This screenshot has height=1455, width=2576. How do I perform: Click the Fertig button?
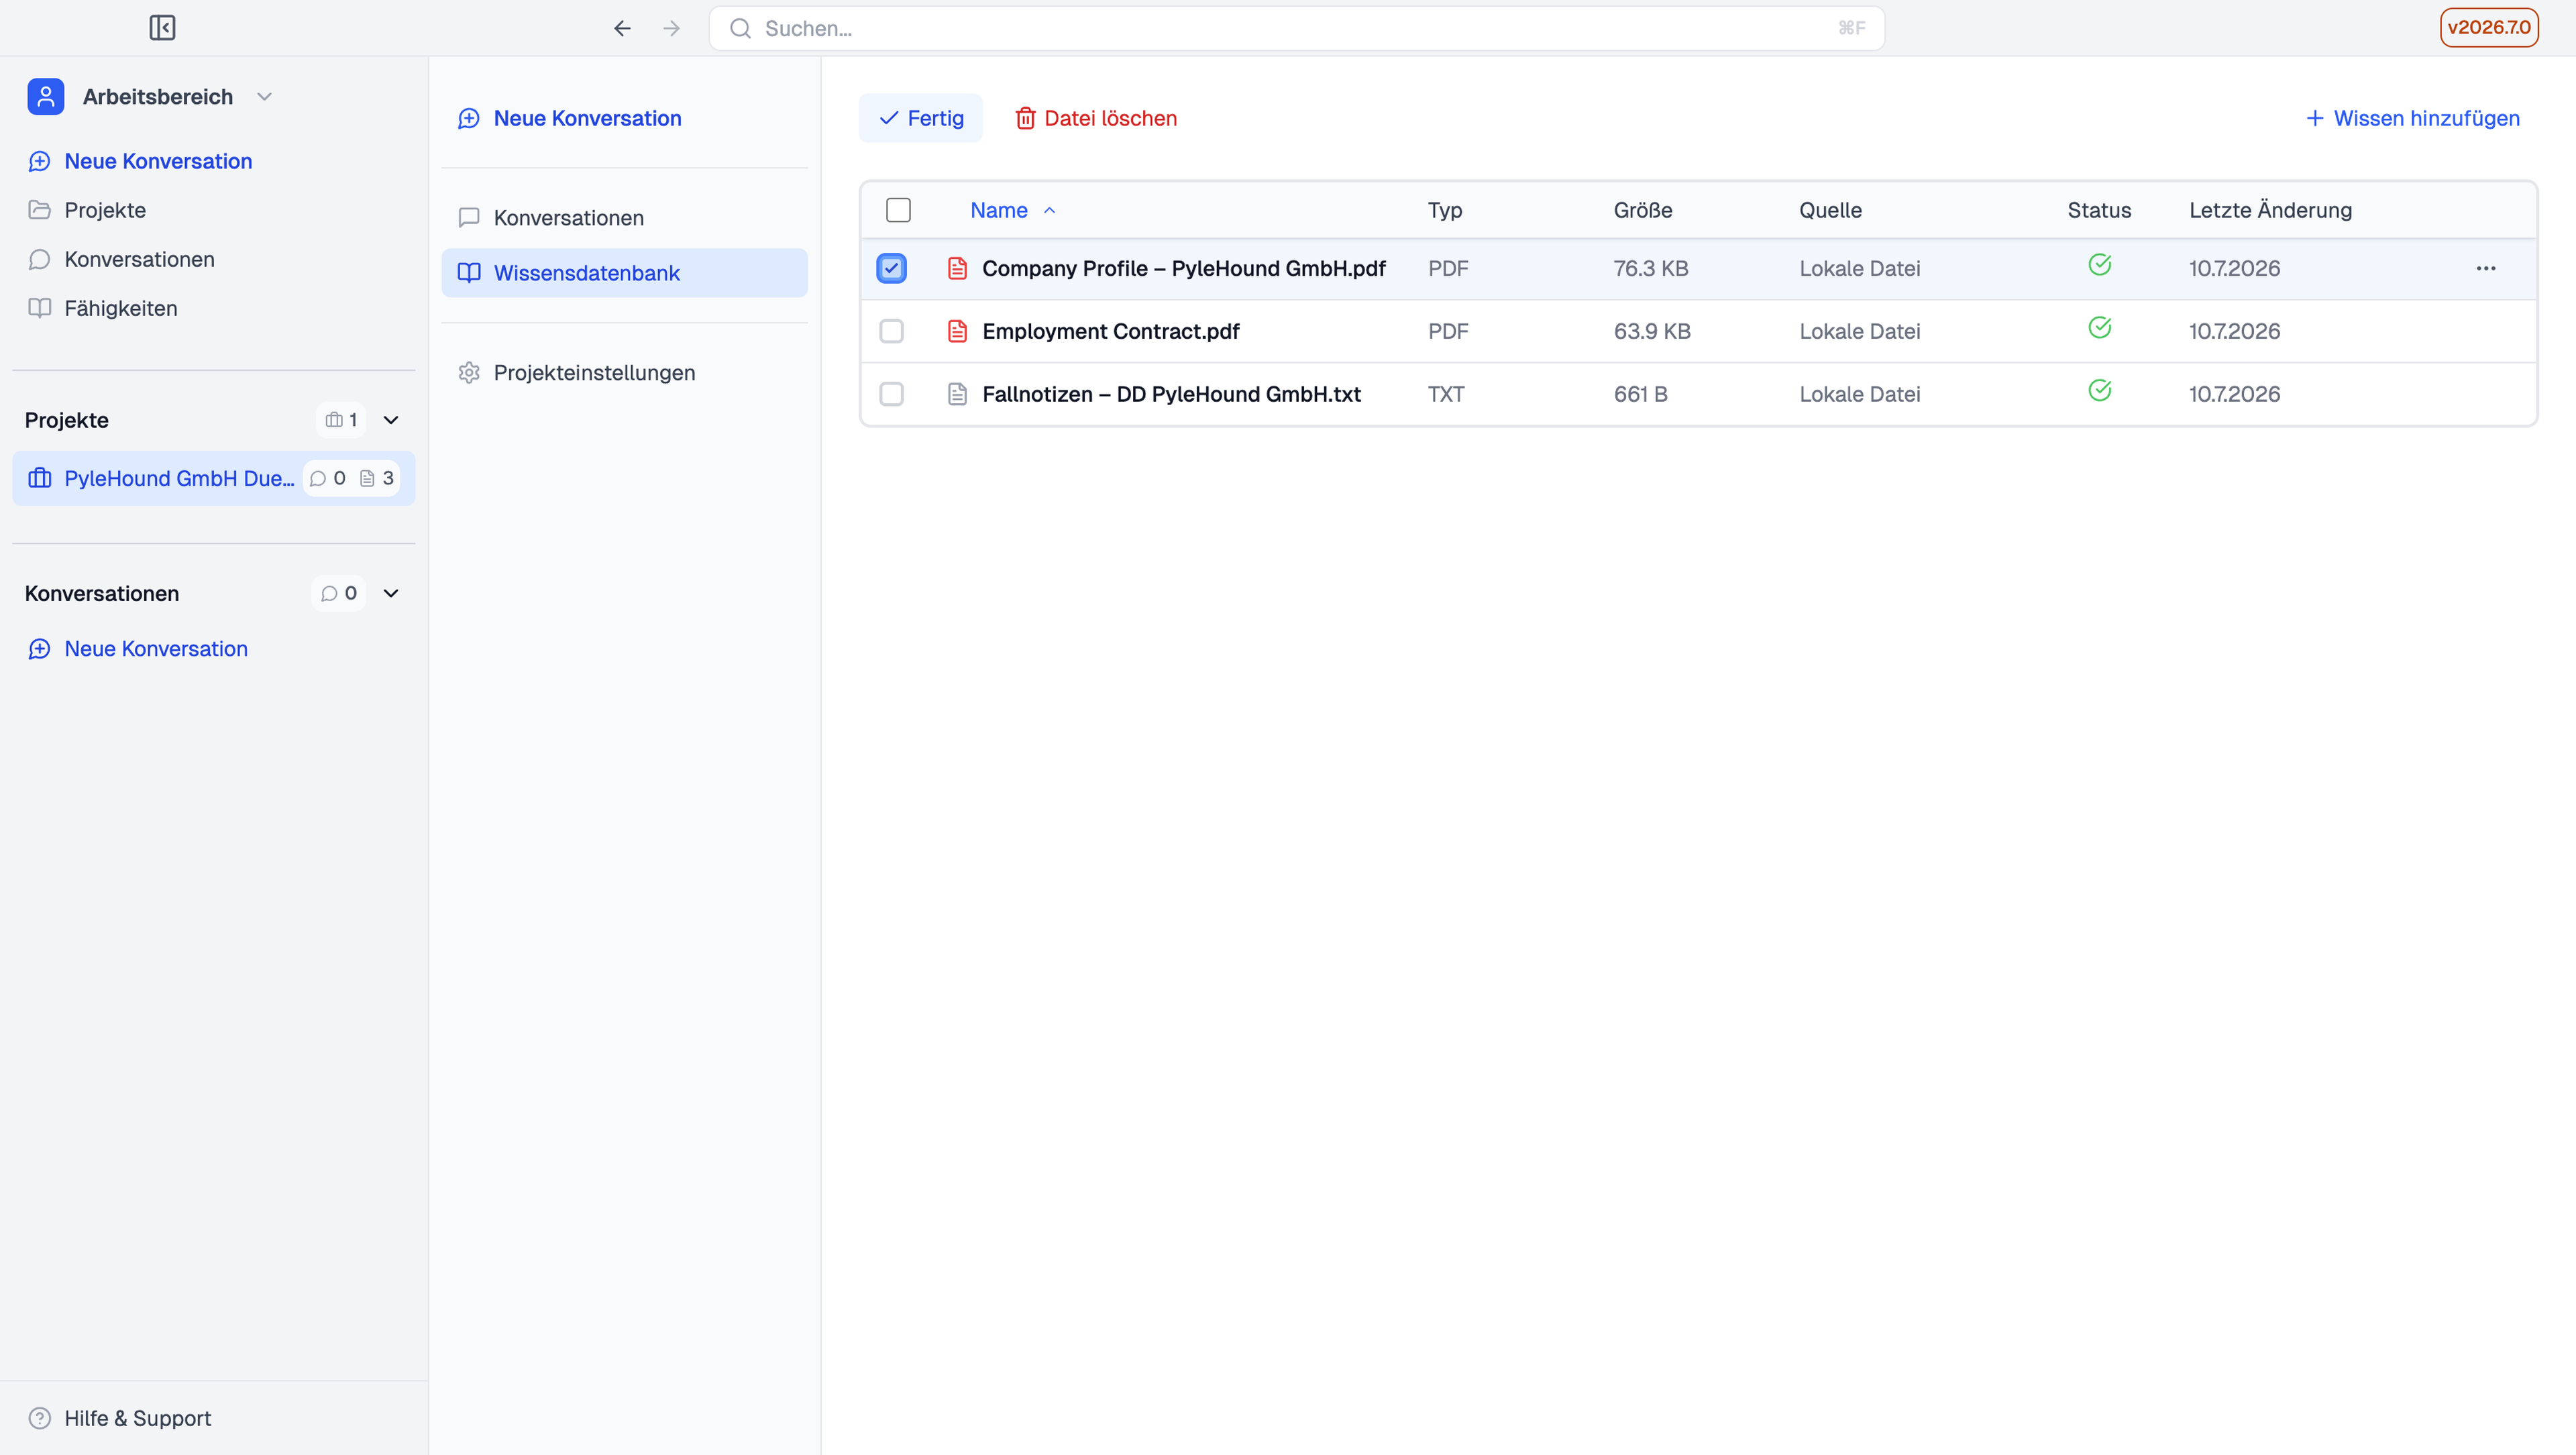(920, 118)
